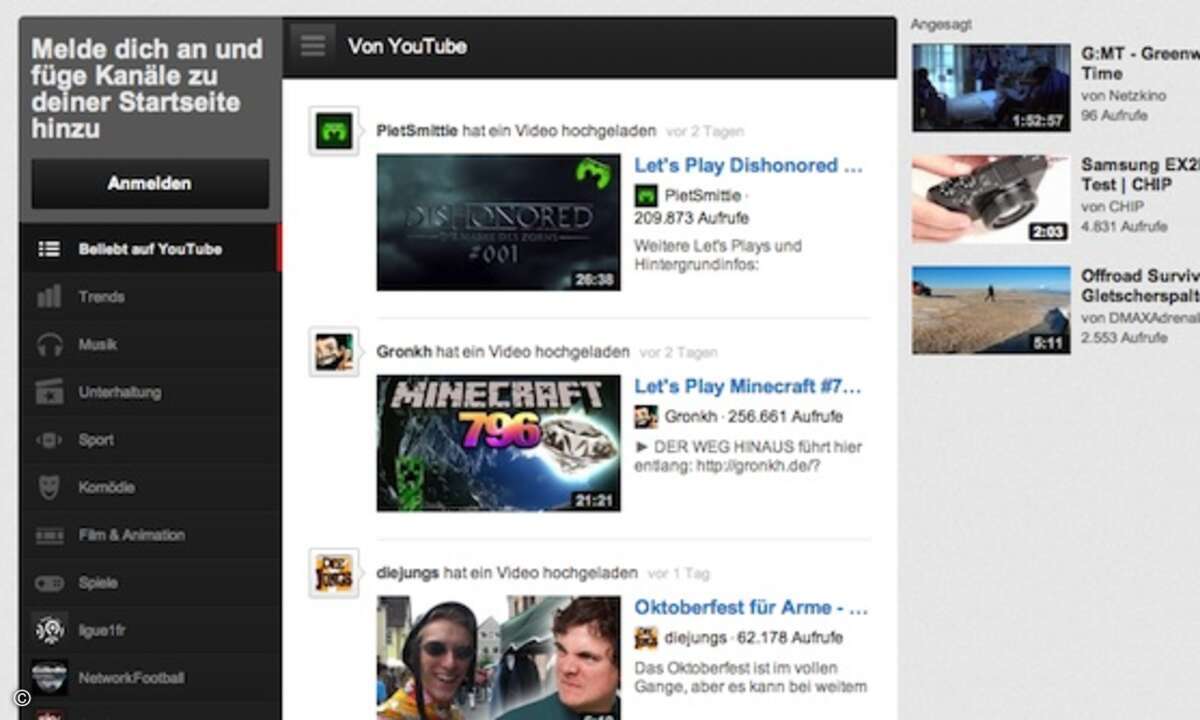Select Sport category in sidebar
The height and width of the screenshot is (720, 1200).
click(150, 440)
